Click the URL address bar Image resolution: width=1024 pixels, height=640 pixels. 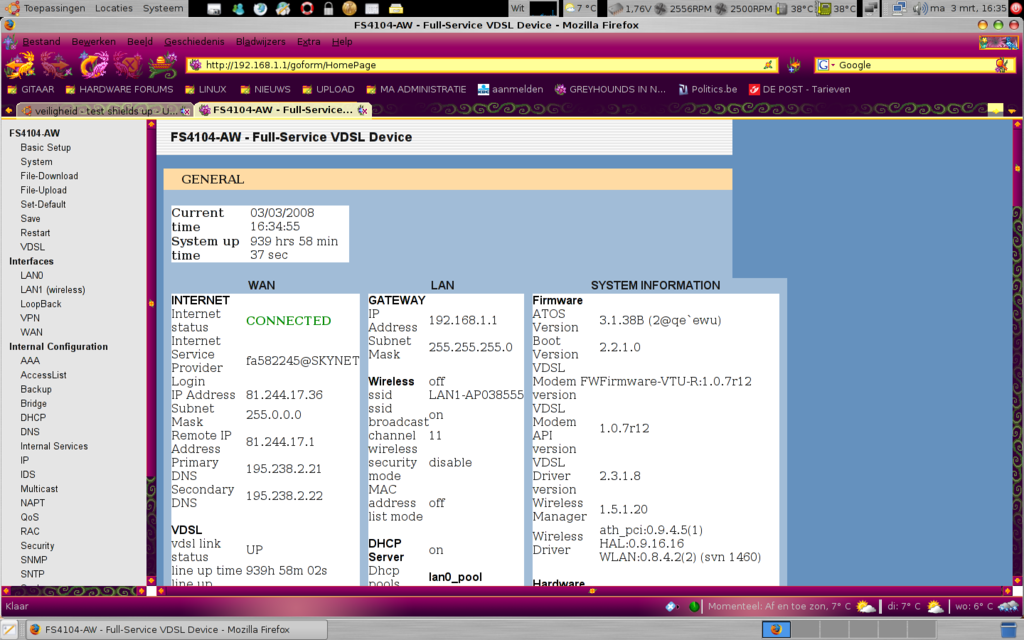pyautogui.click(x=480, y=65)
